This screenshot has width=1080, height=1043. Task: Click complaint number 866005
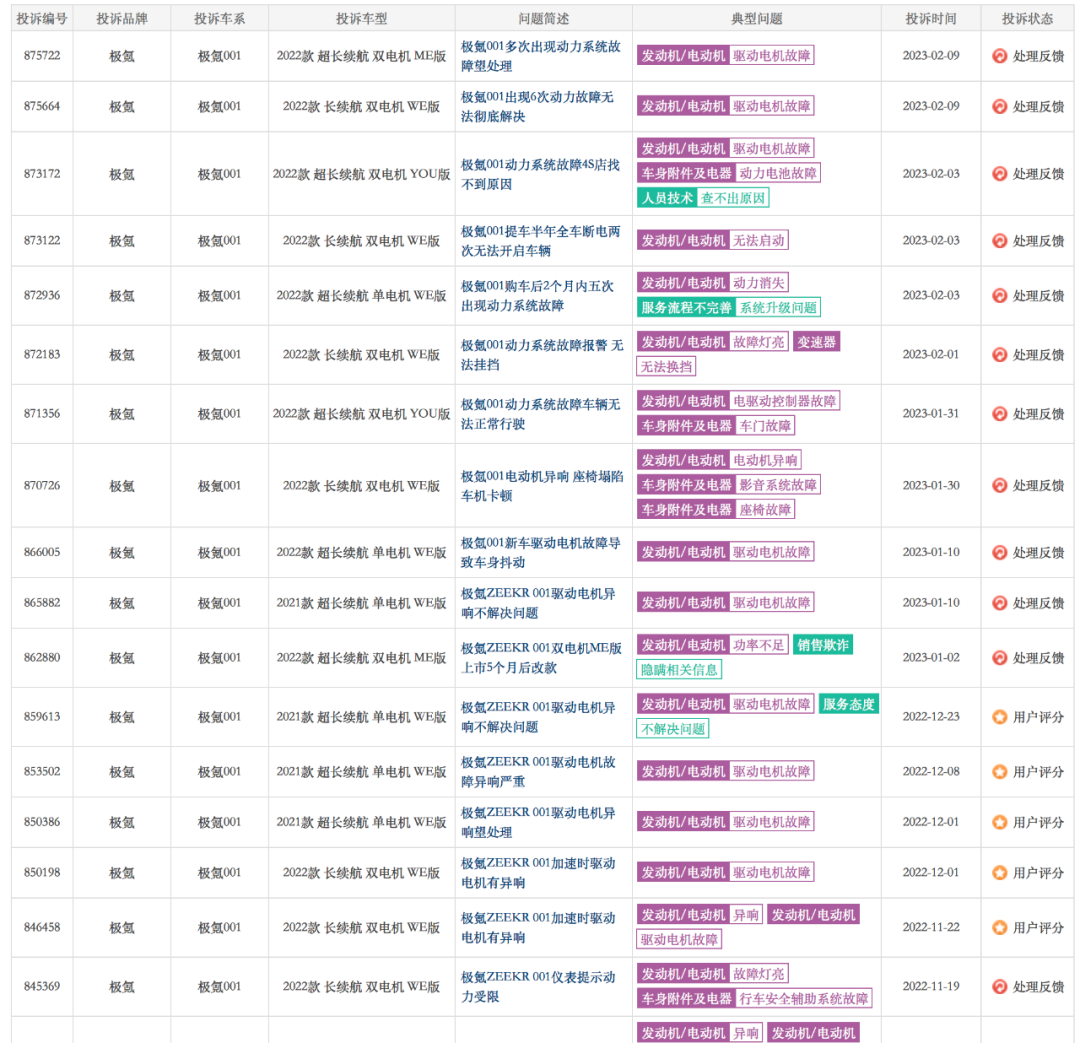(42, 553)
